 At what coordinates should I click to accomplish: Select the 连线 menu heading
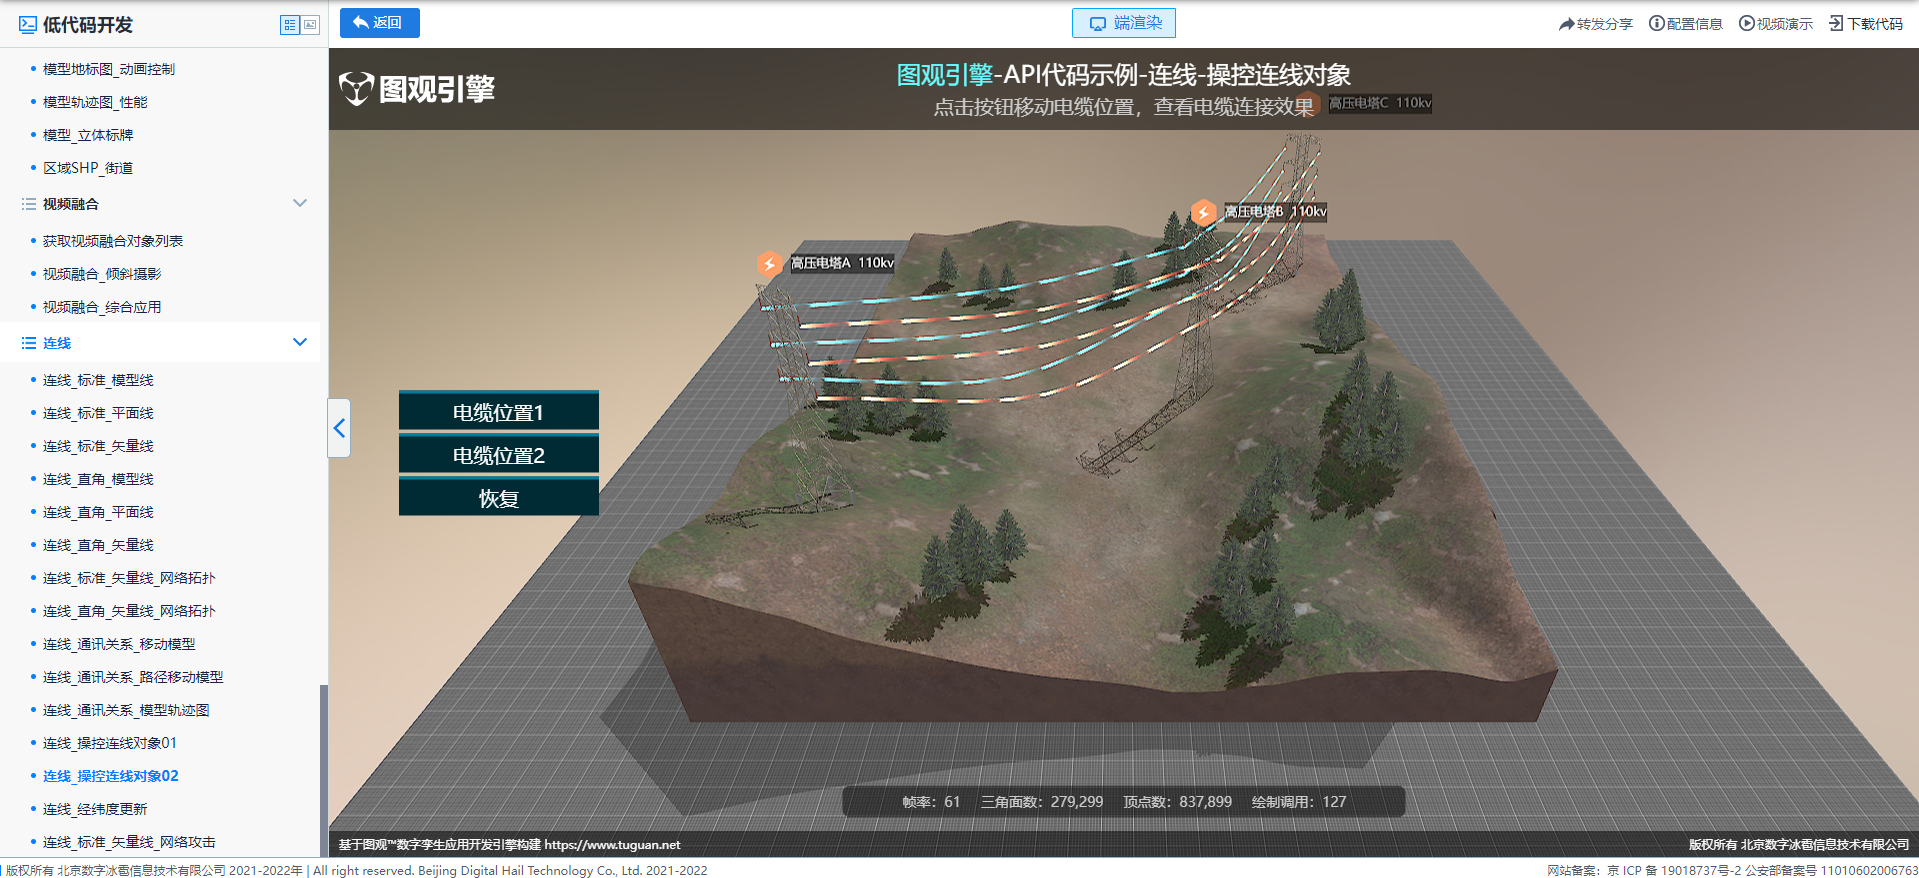pyautogui.click(x=57, y=343)
